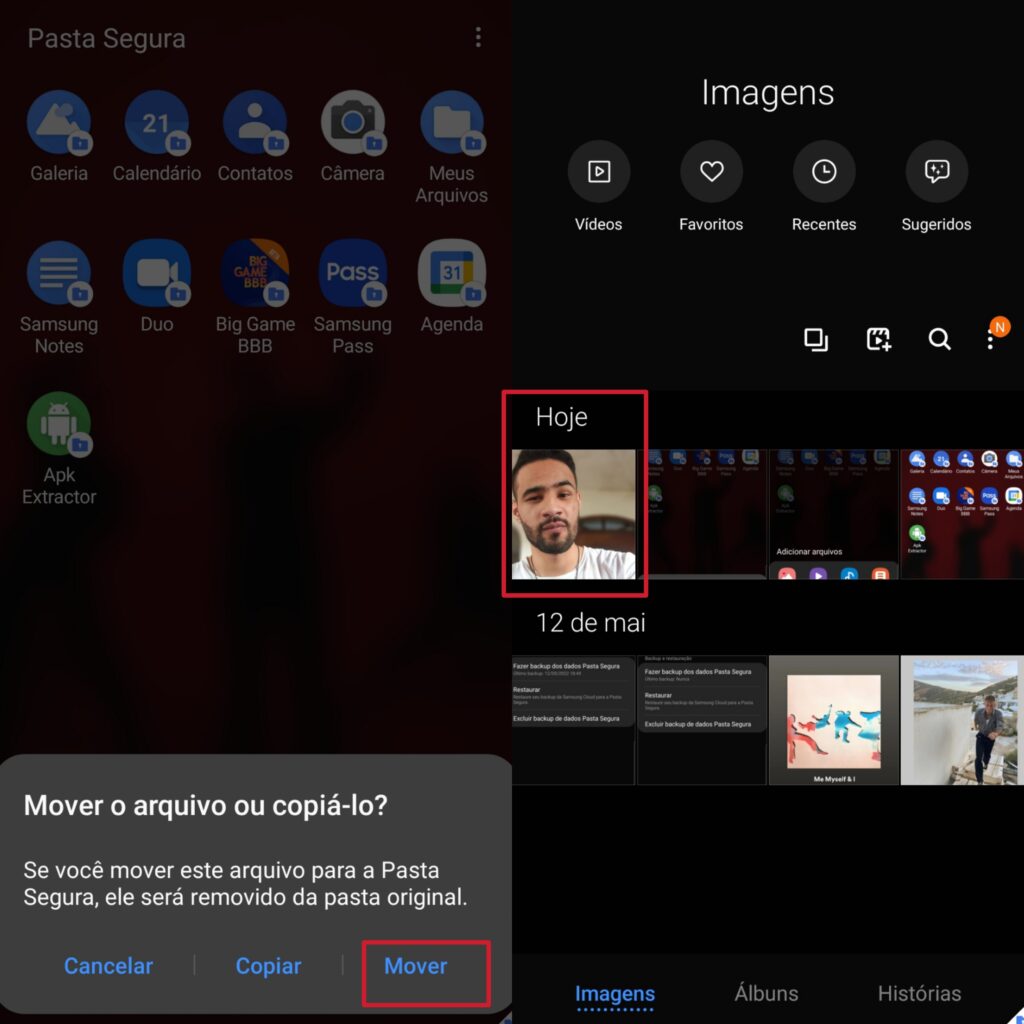Launch the Contatos app
1024x1024 pixels.
[255, 124]
